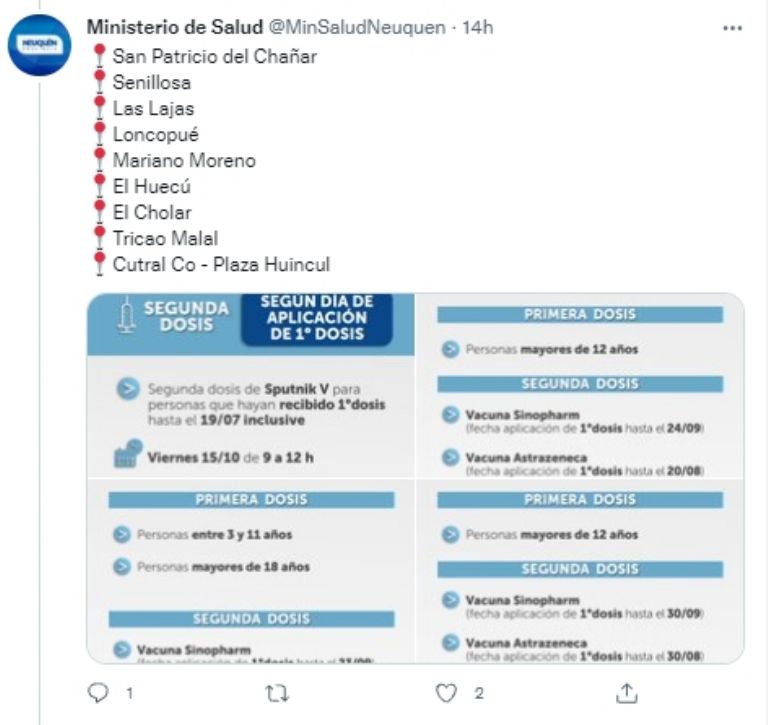
Task: Open the top-right image with 24/09 Sinopharm date
Action: (x=580, y=386)
